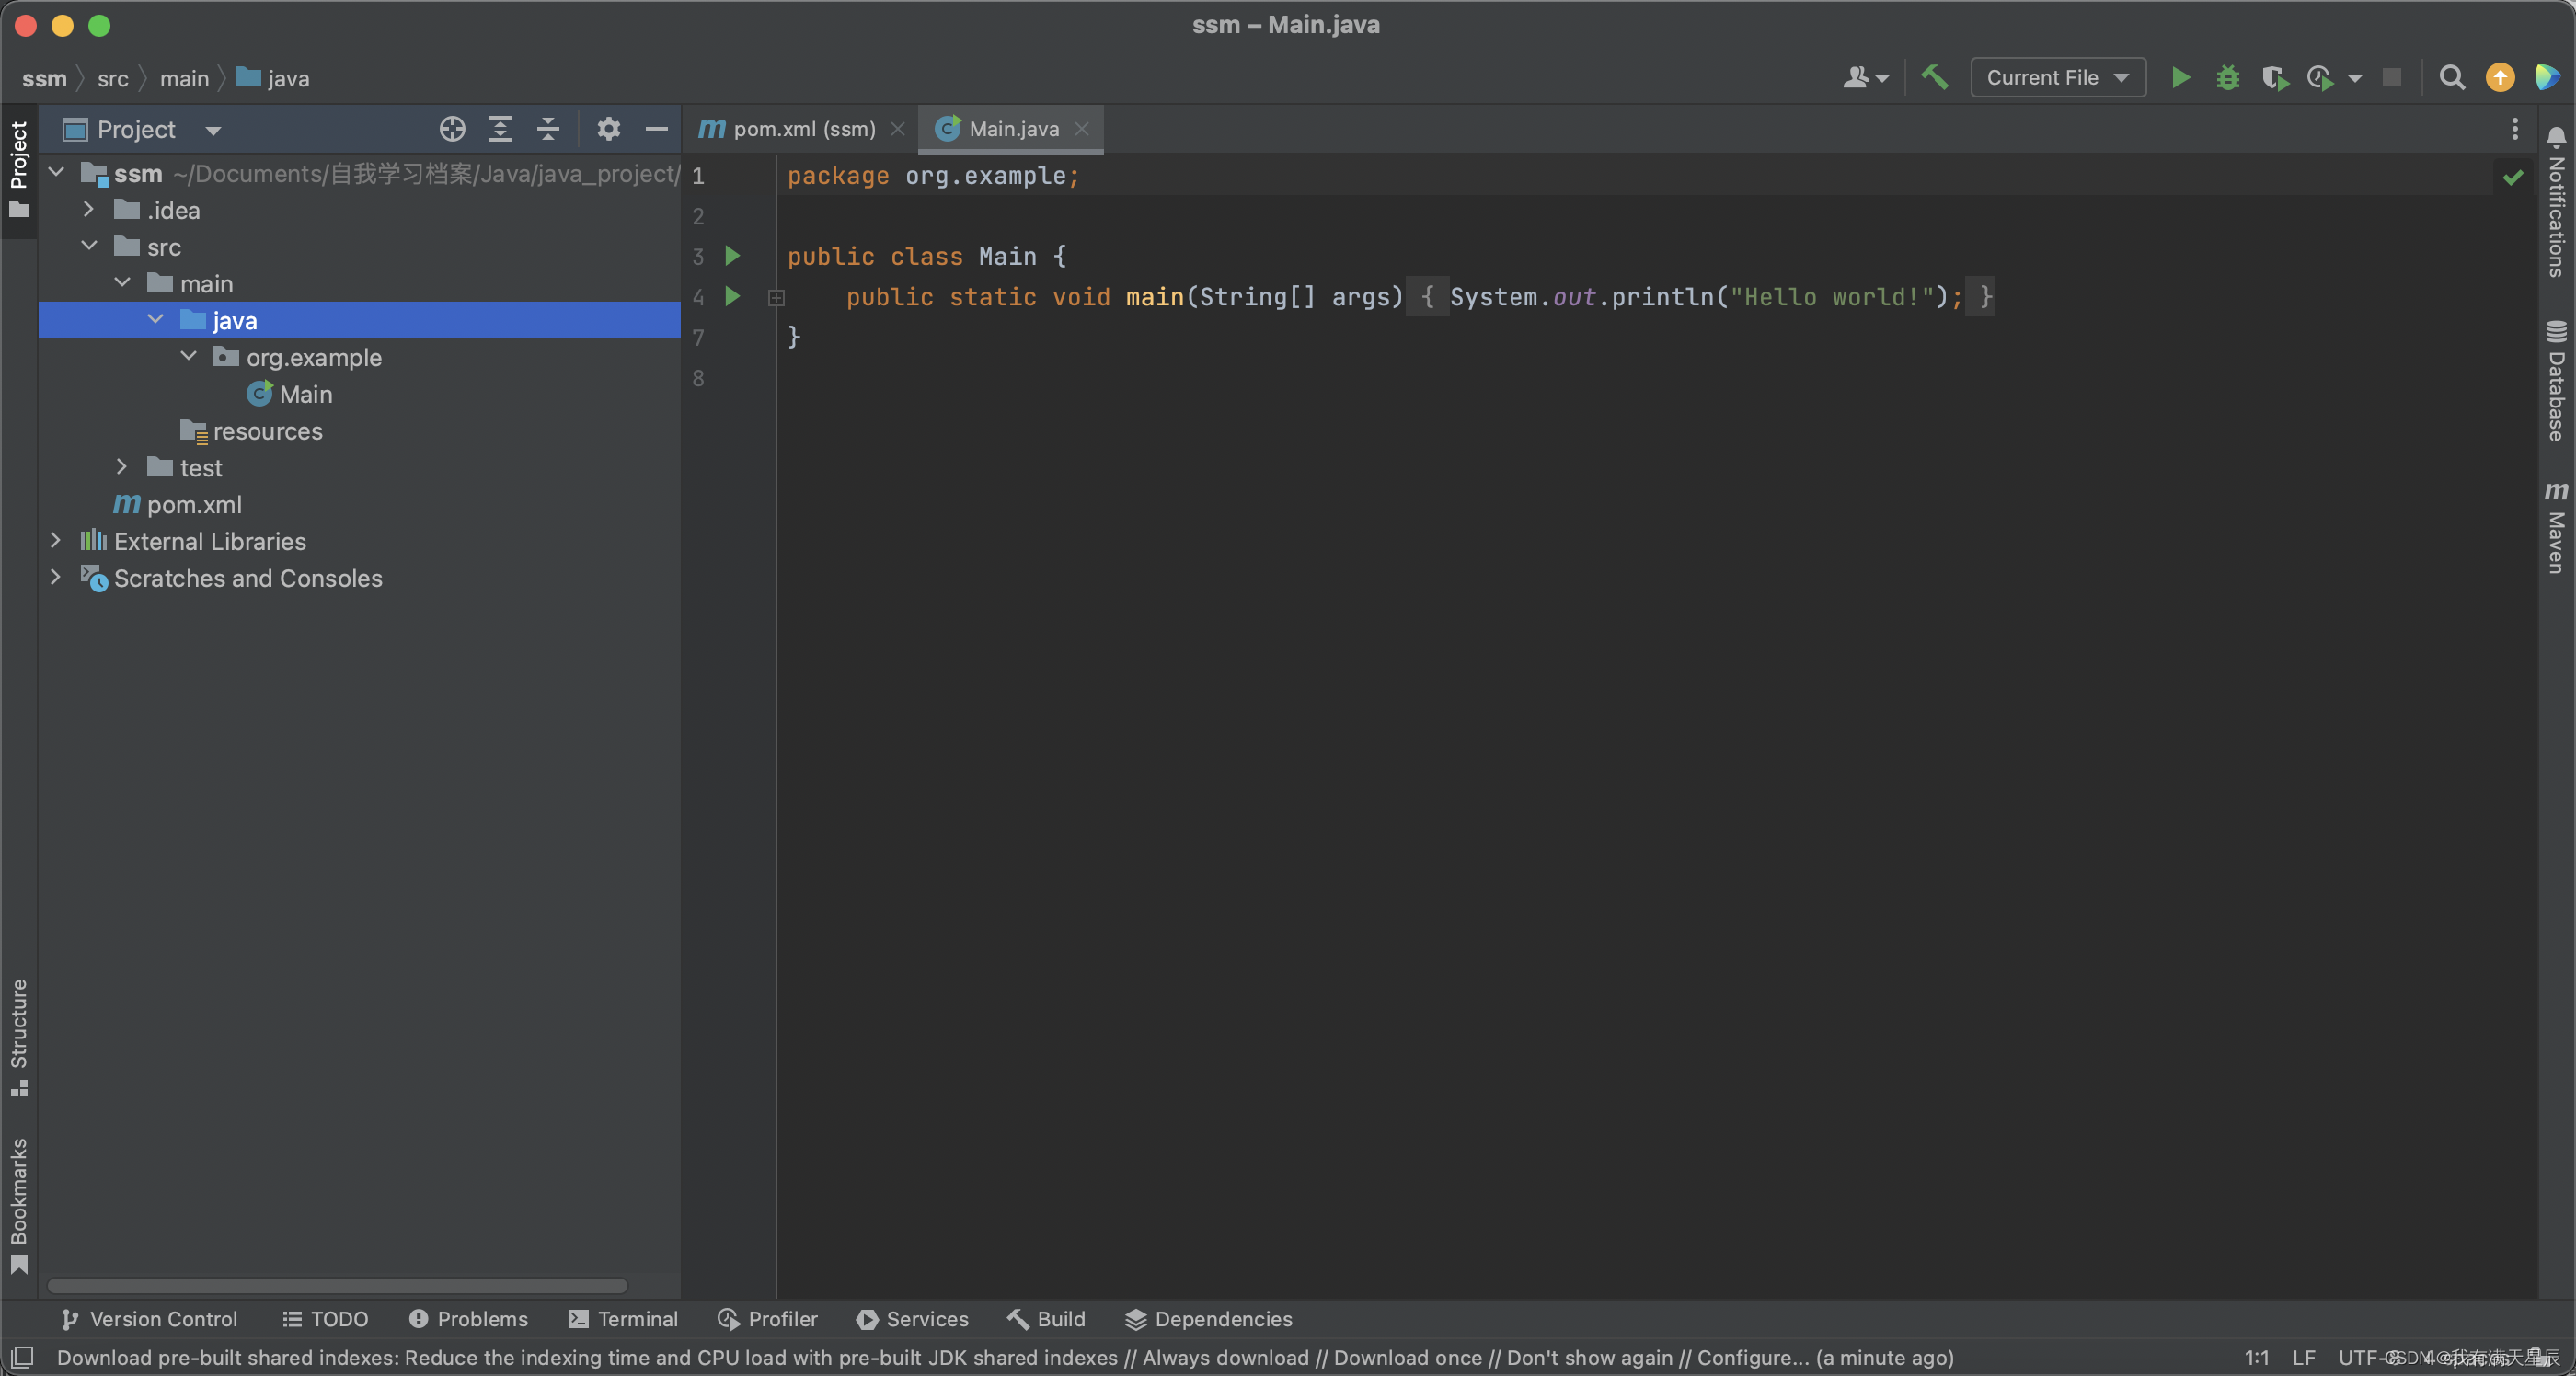The height and width of the screenshot is (1376, 2576).
Task: Open Project panel gear options
Action: tap(608, 129)
